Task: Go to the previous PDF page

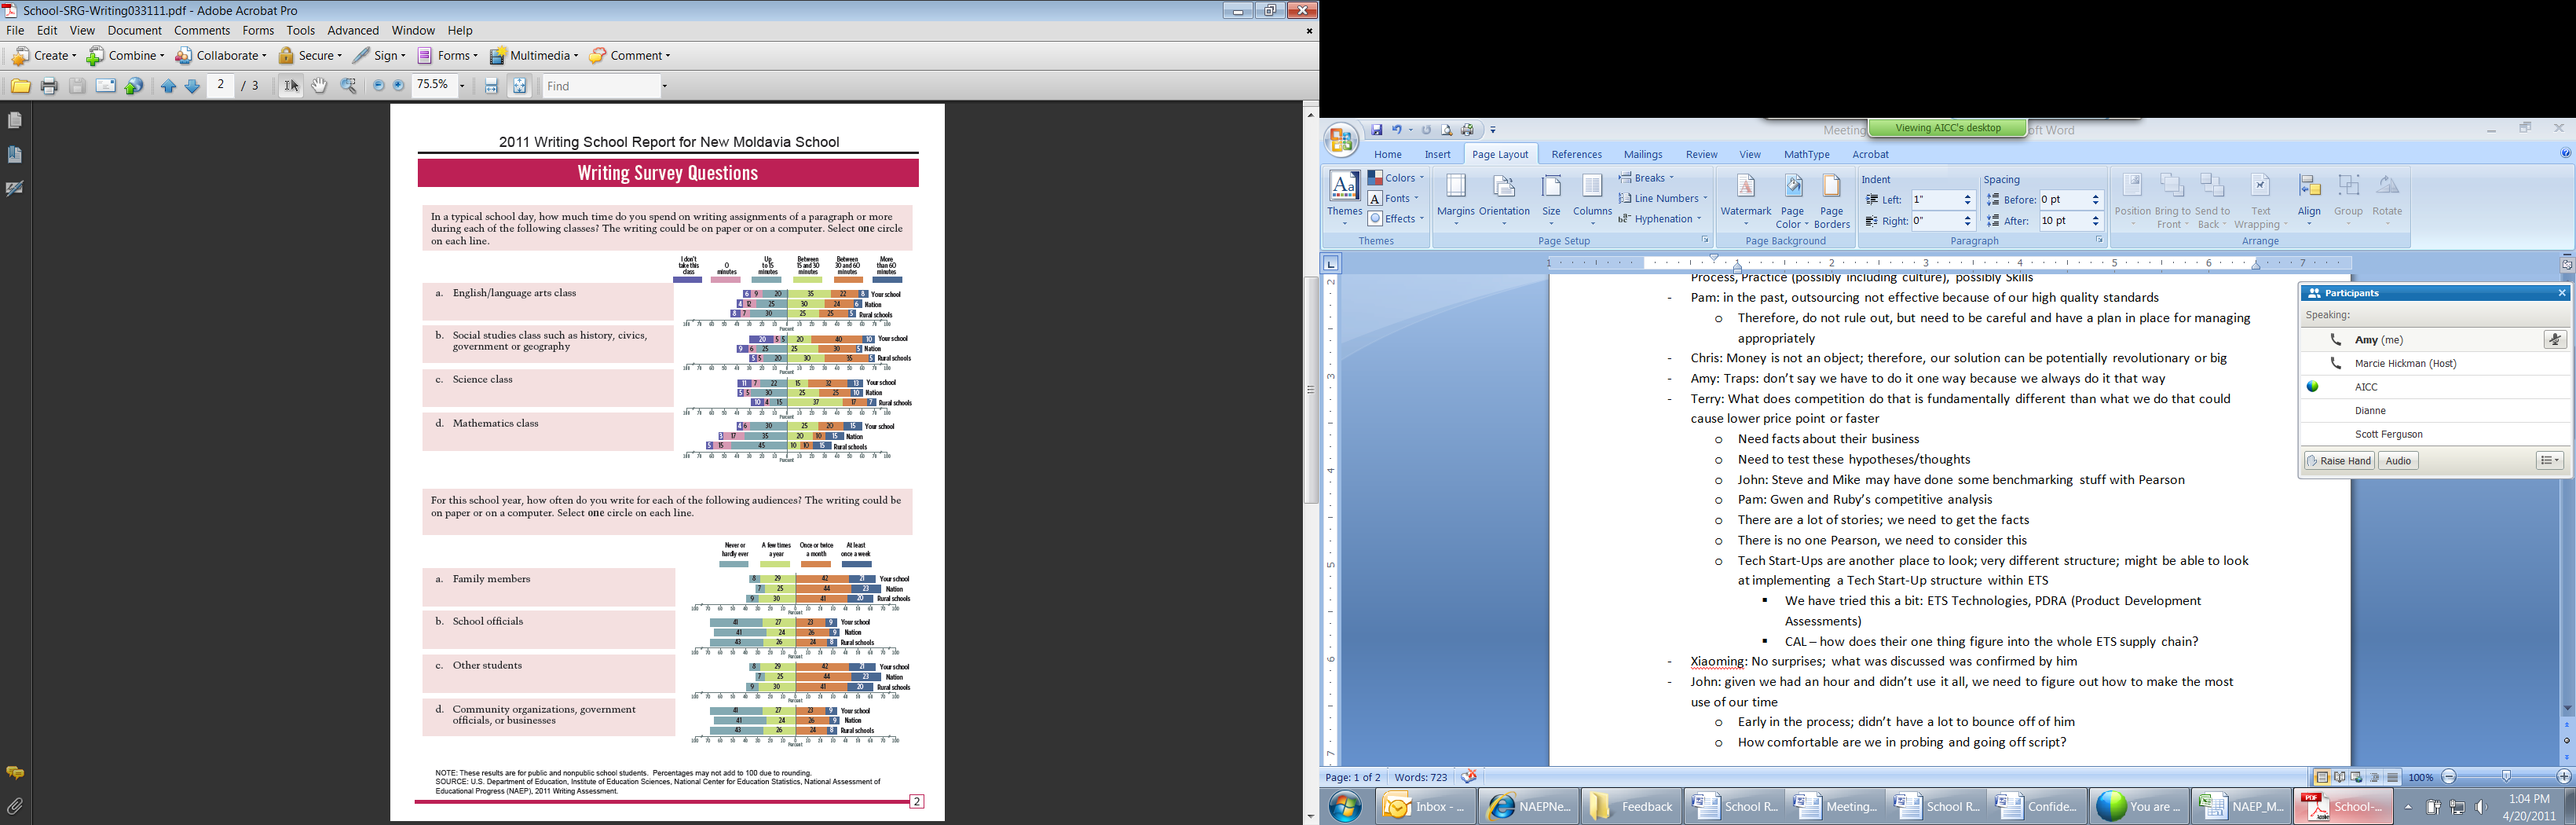Action: click(168, 86)
